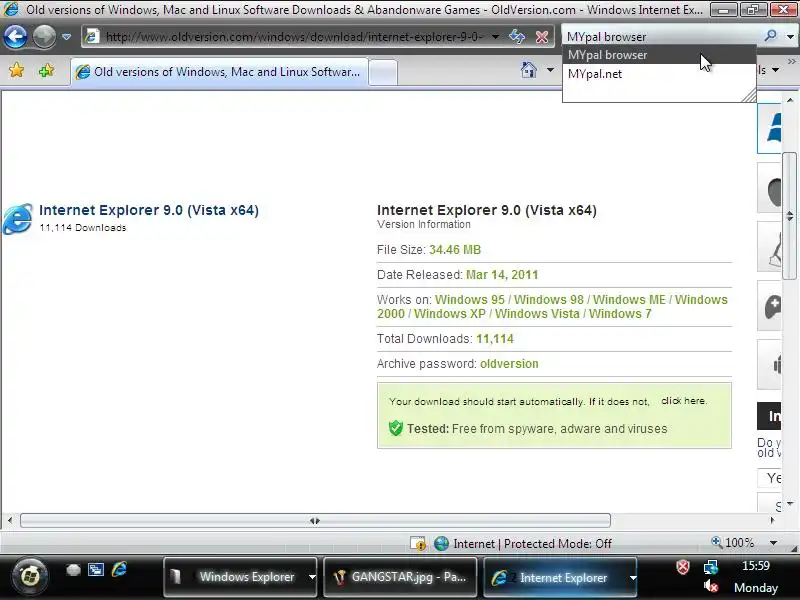
Task: Click the Forward navigation arrow button
Action: (44, 37)
